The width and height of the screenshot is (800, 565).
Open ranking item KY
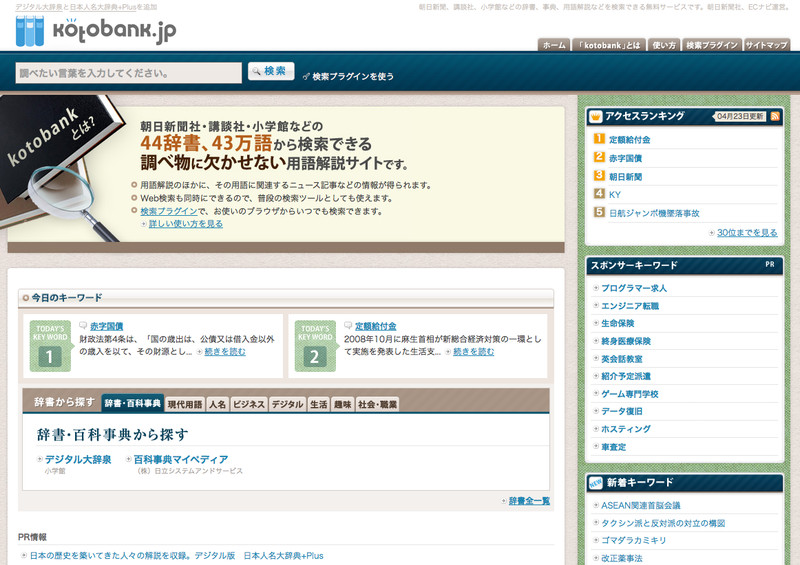pos(615,194)
